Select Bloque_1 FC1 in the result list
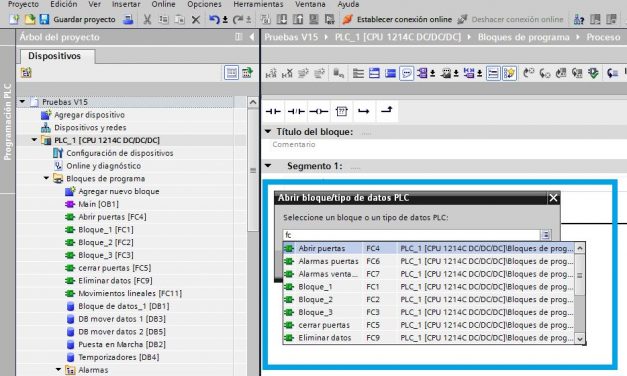The image size is (627, 376). click(428, 287)
